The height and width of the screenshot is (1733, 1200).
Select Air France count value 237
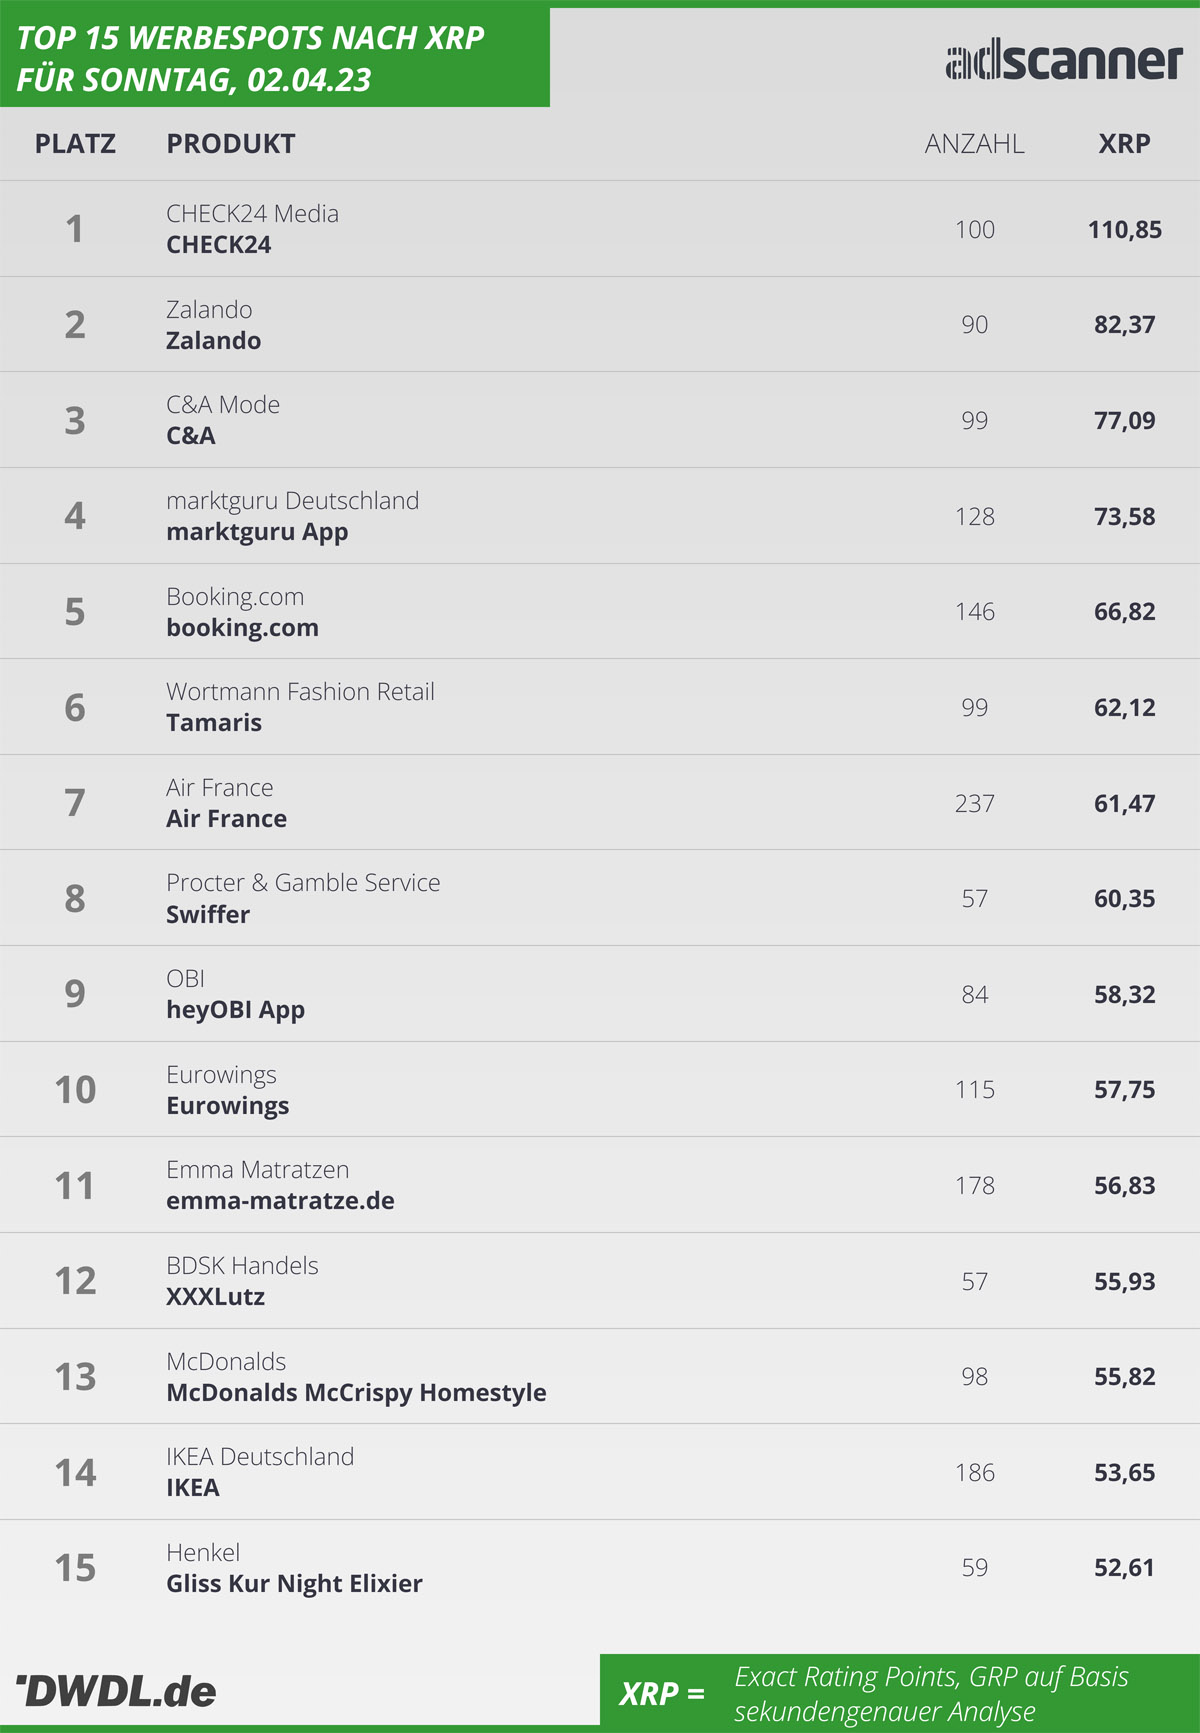974,803
